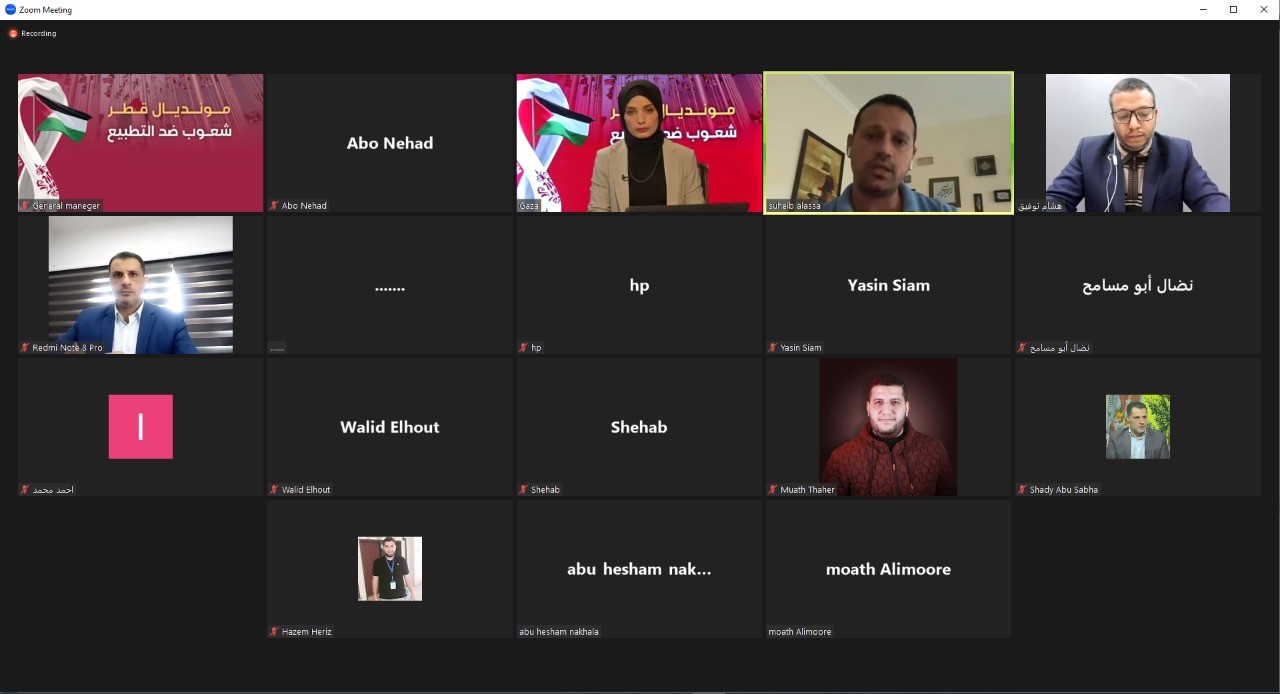1280x694 pixels.
Task: Click the pink avatar tile for احمد محمد
Action: (x=141, y=427)
